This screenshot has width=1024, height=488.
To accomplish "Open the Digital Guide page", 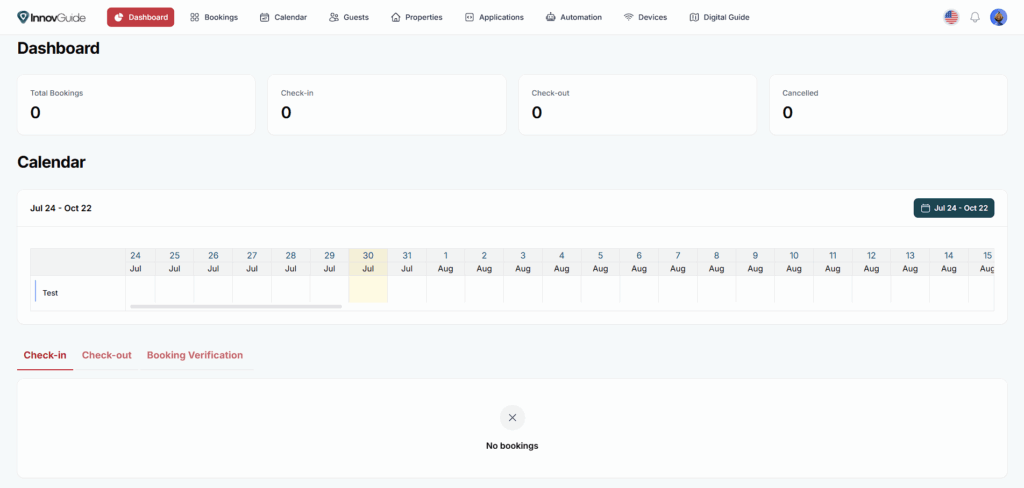I will pos(719,17).
